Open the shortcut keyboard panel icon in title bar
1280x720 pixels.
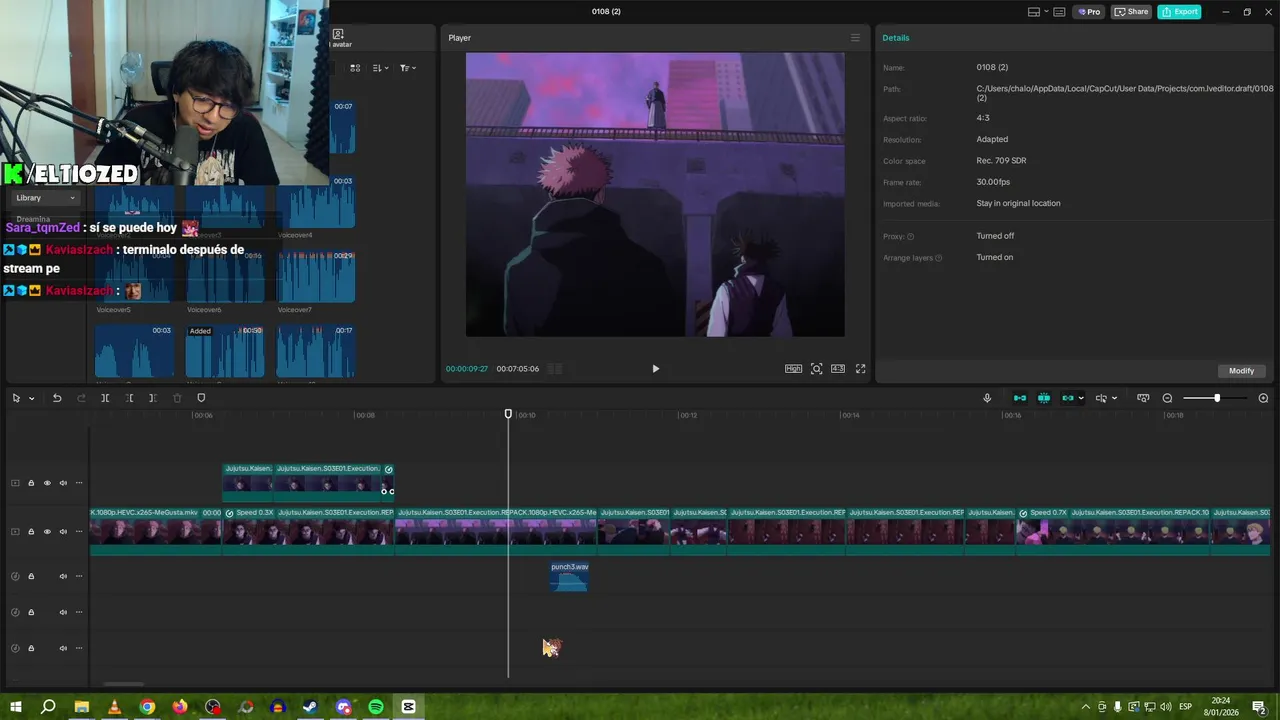[x=1059, y=12]
